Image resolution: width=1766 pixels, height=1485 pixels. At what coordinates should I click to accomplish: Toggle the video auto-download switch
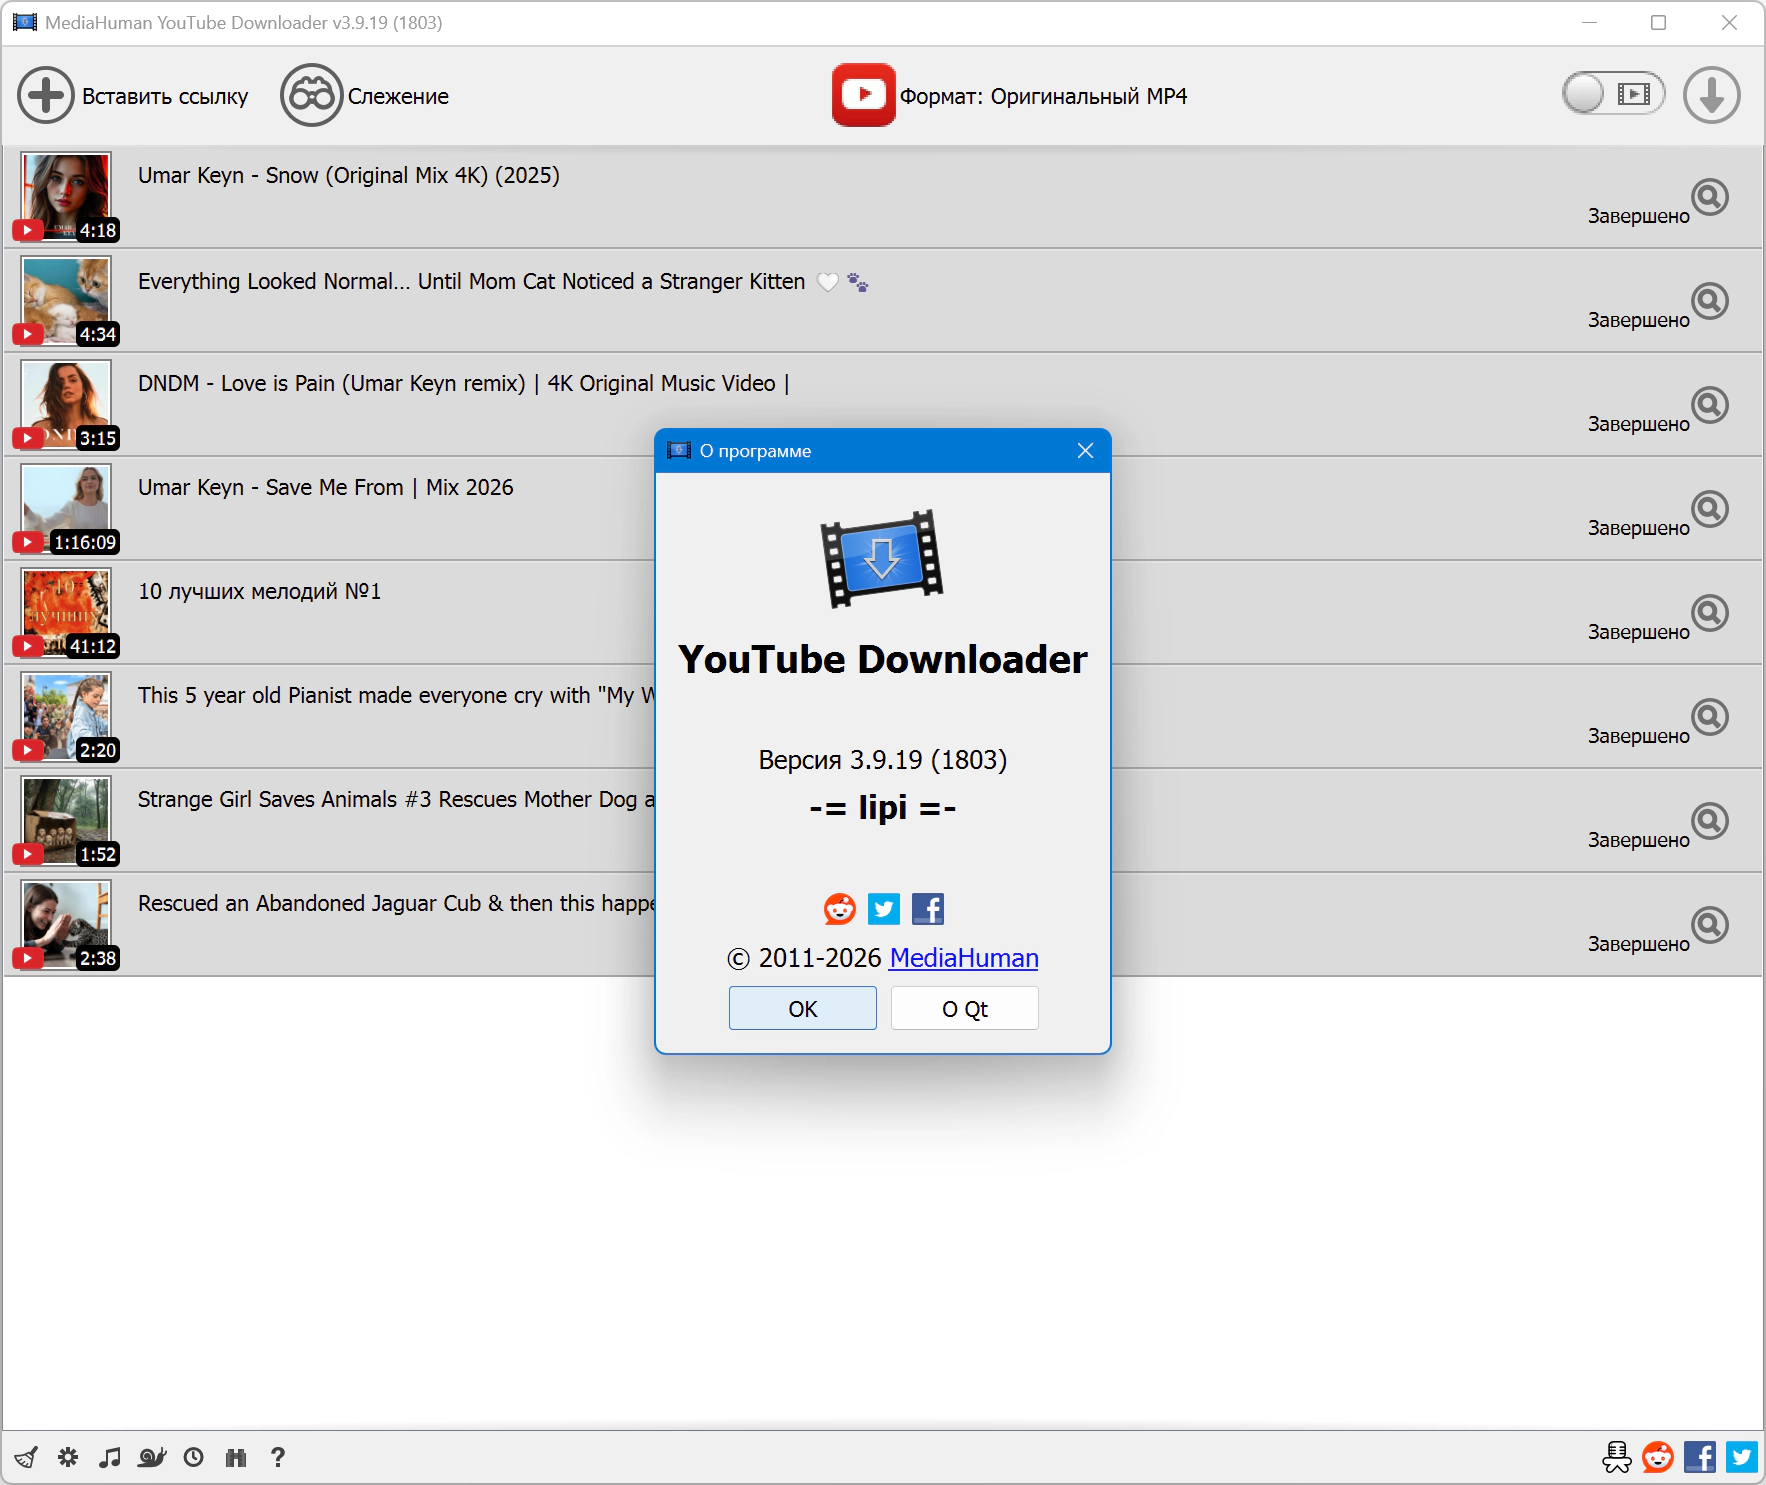[1612, 95]
